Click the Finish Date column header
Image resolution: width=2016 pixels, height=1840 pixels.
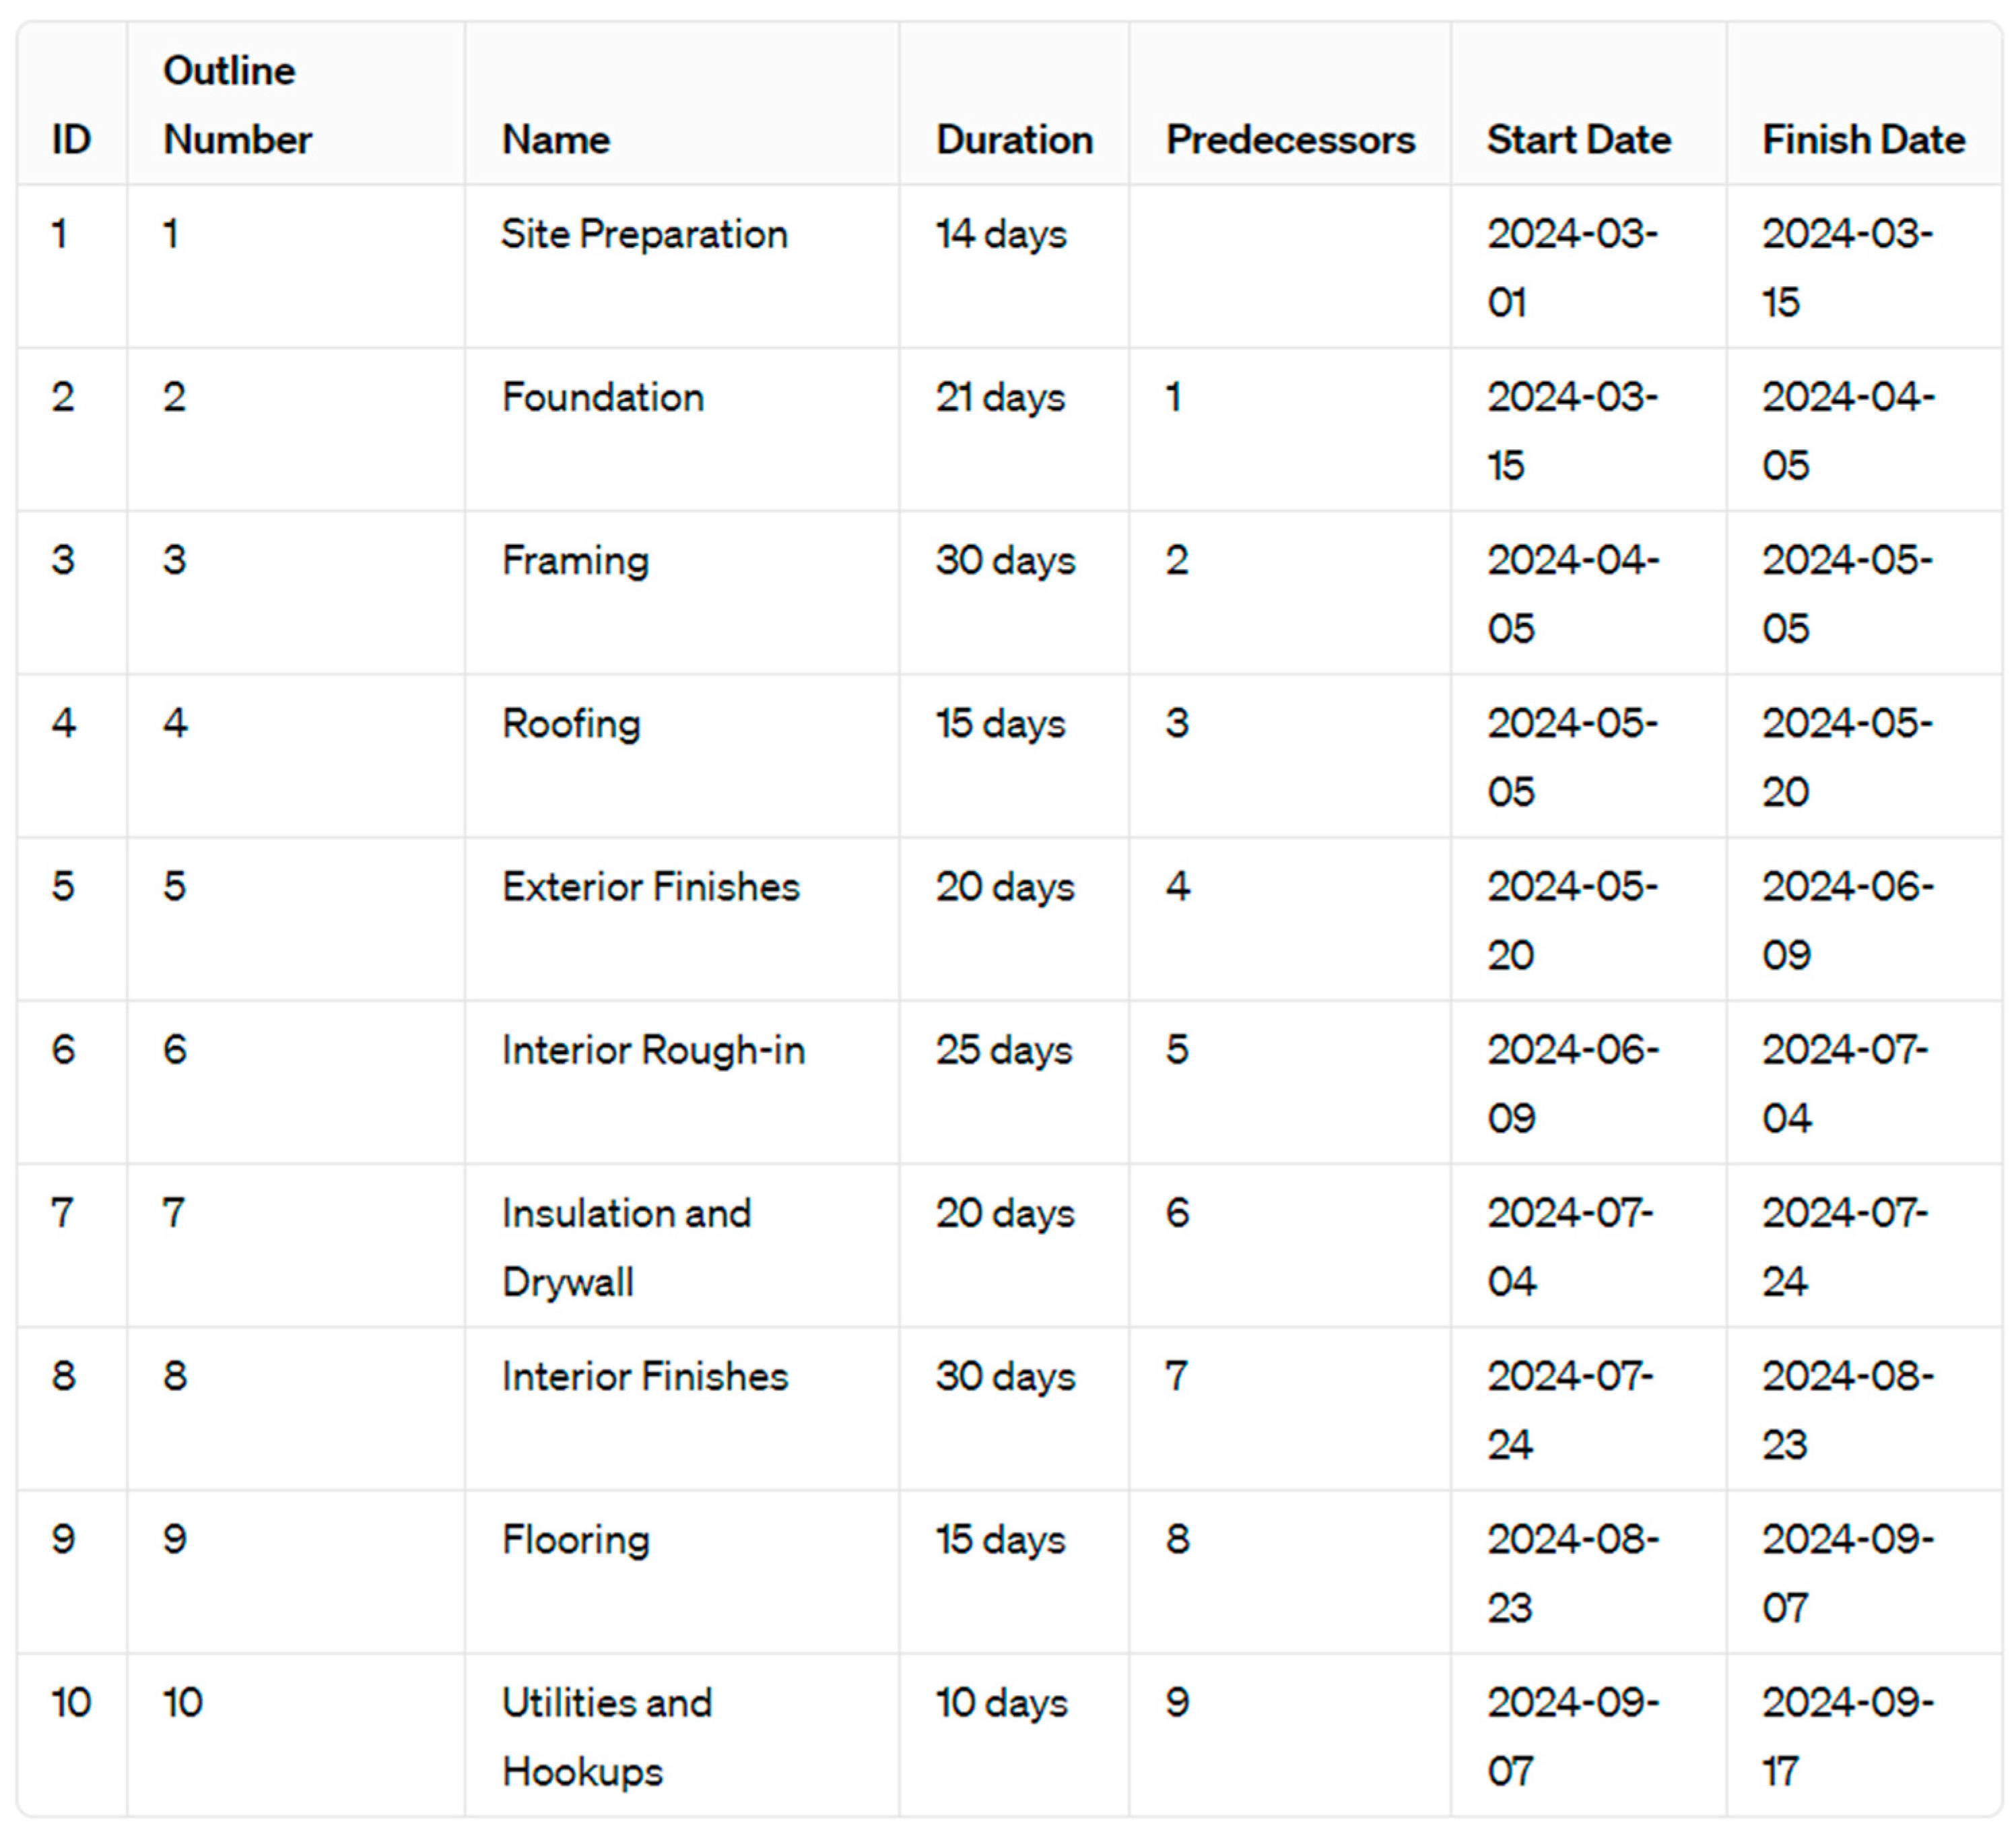(1863, 140)
